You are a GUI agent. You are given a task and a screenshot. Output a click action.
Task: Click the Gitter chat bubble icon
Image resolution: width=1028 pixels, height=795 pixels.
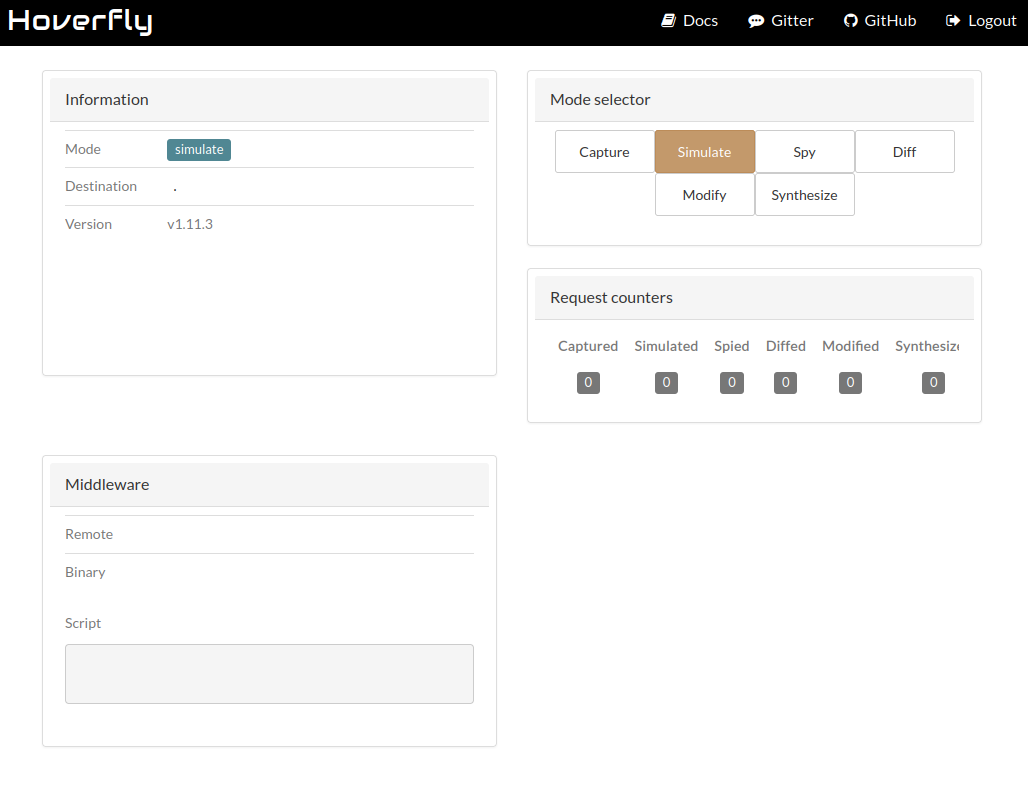pos(756,21)
